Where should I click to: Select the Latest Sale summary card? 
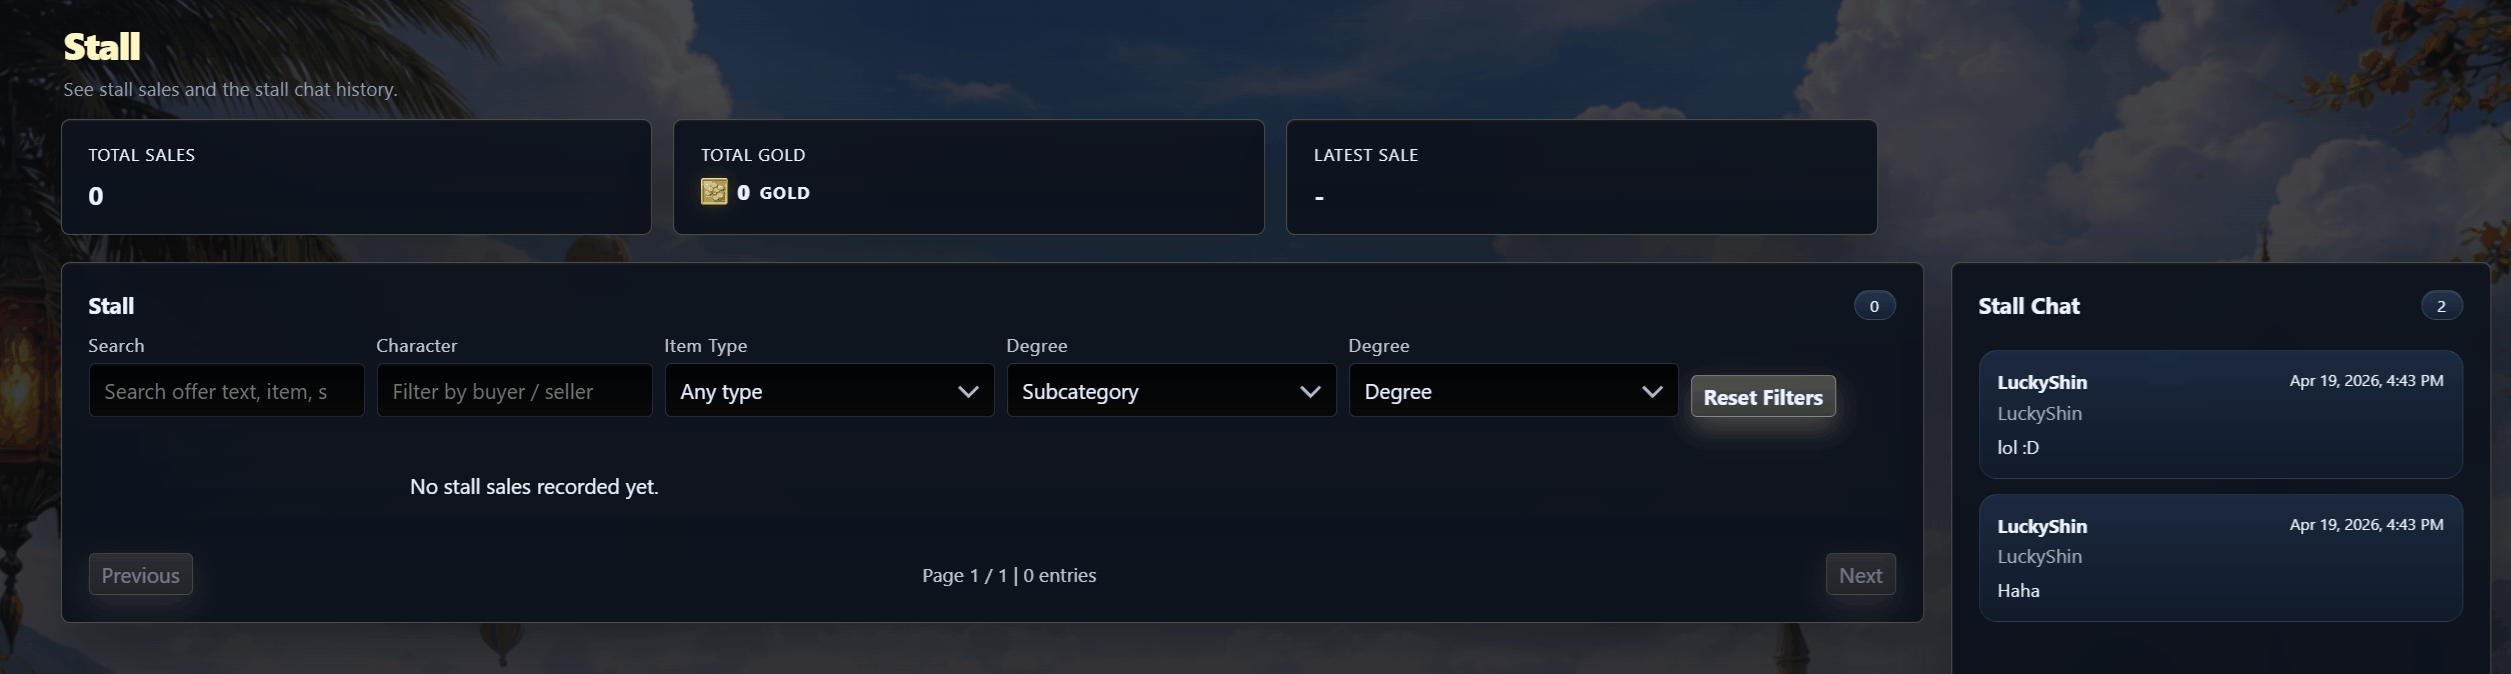point(1581,177)
